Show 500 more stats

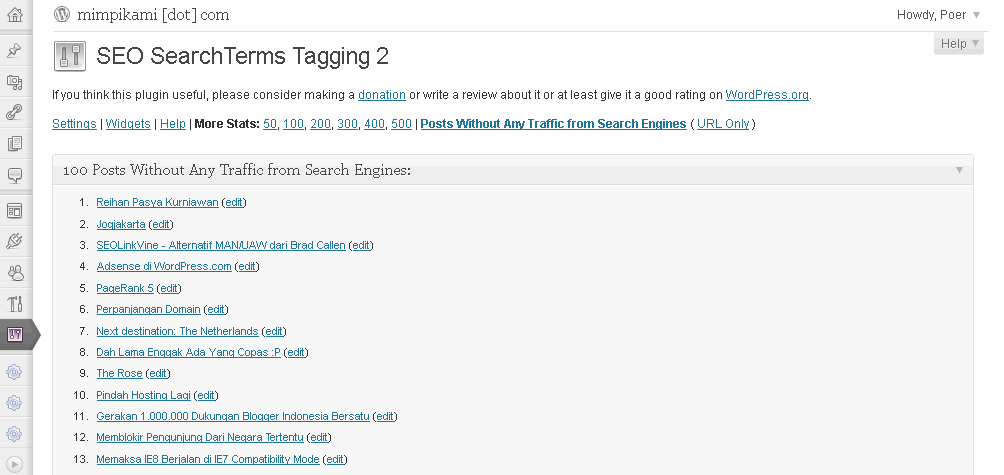[x=401, y=124]
